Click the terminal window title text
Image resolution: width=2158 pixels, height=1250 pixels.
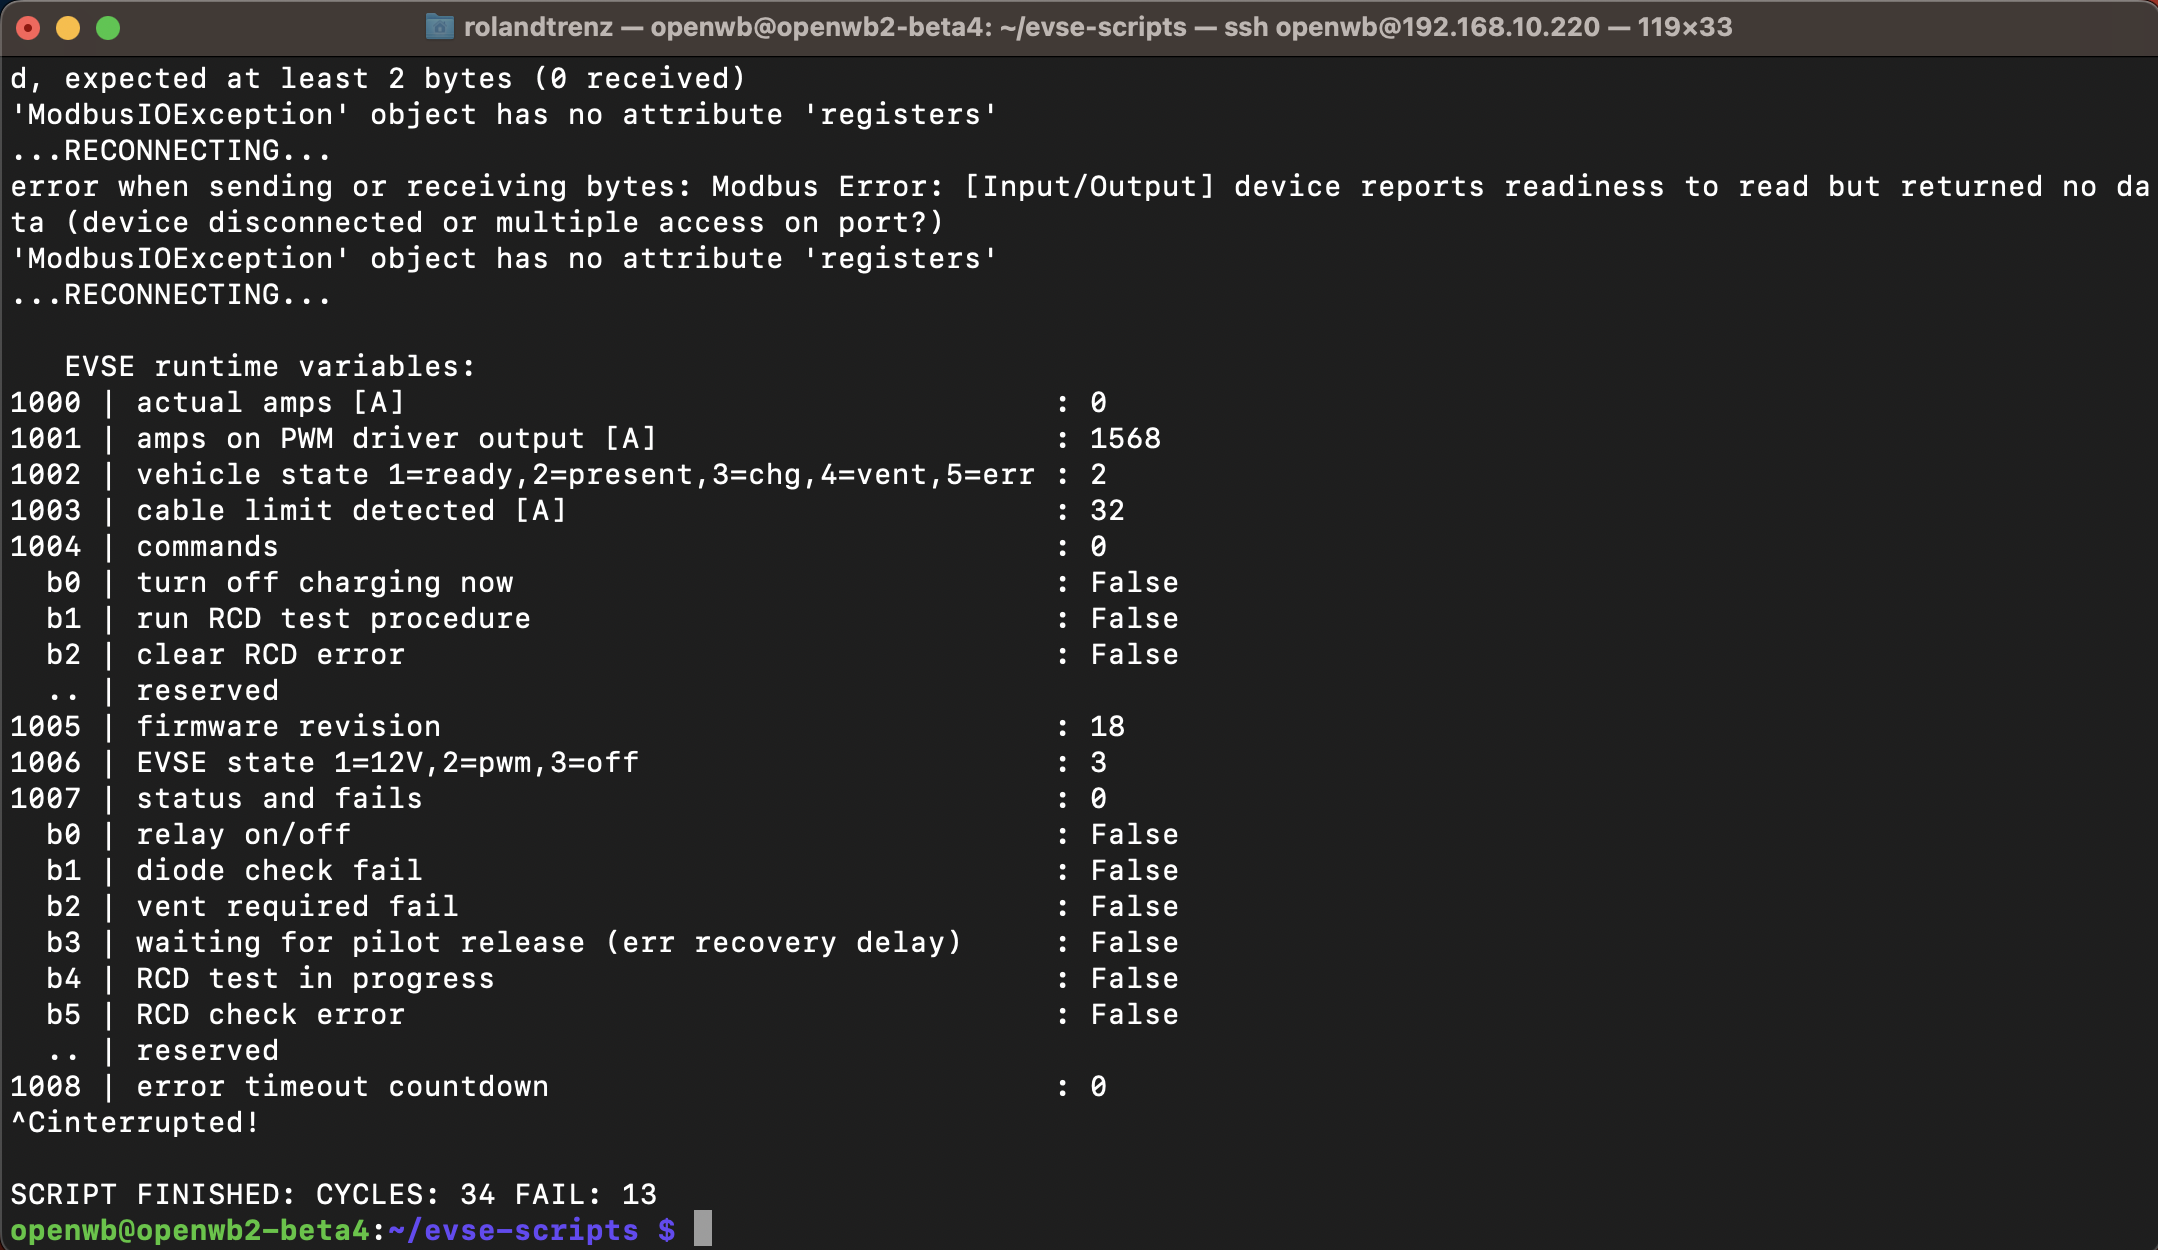[1097, 27]
